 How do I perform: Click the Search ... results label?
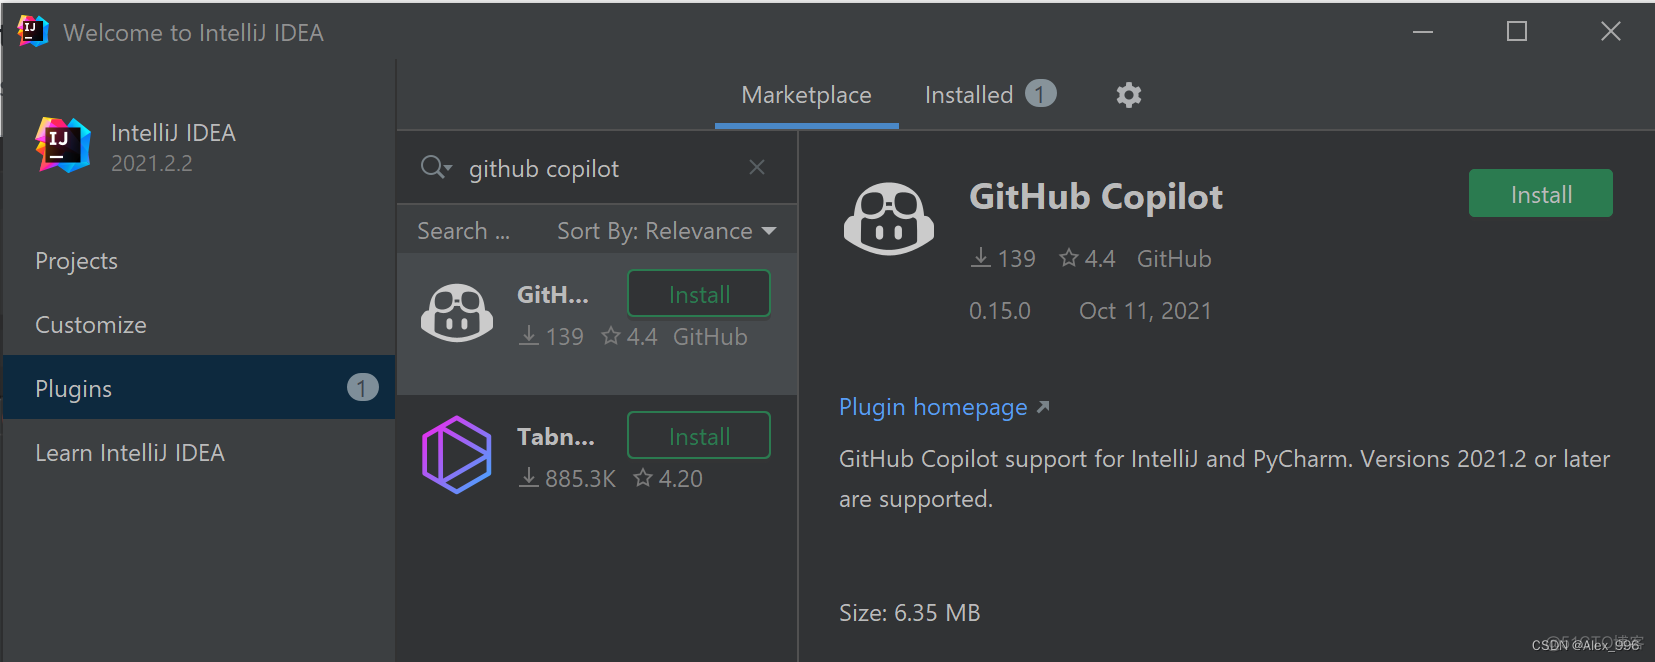click(x=464, y=231)
